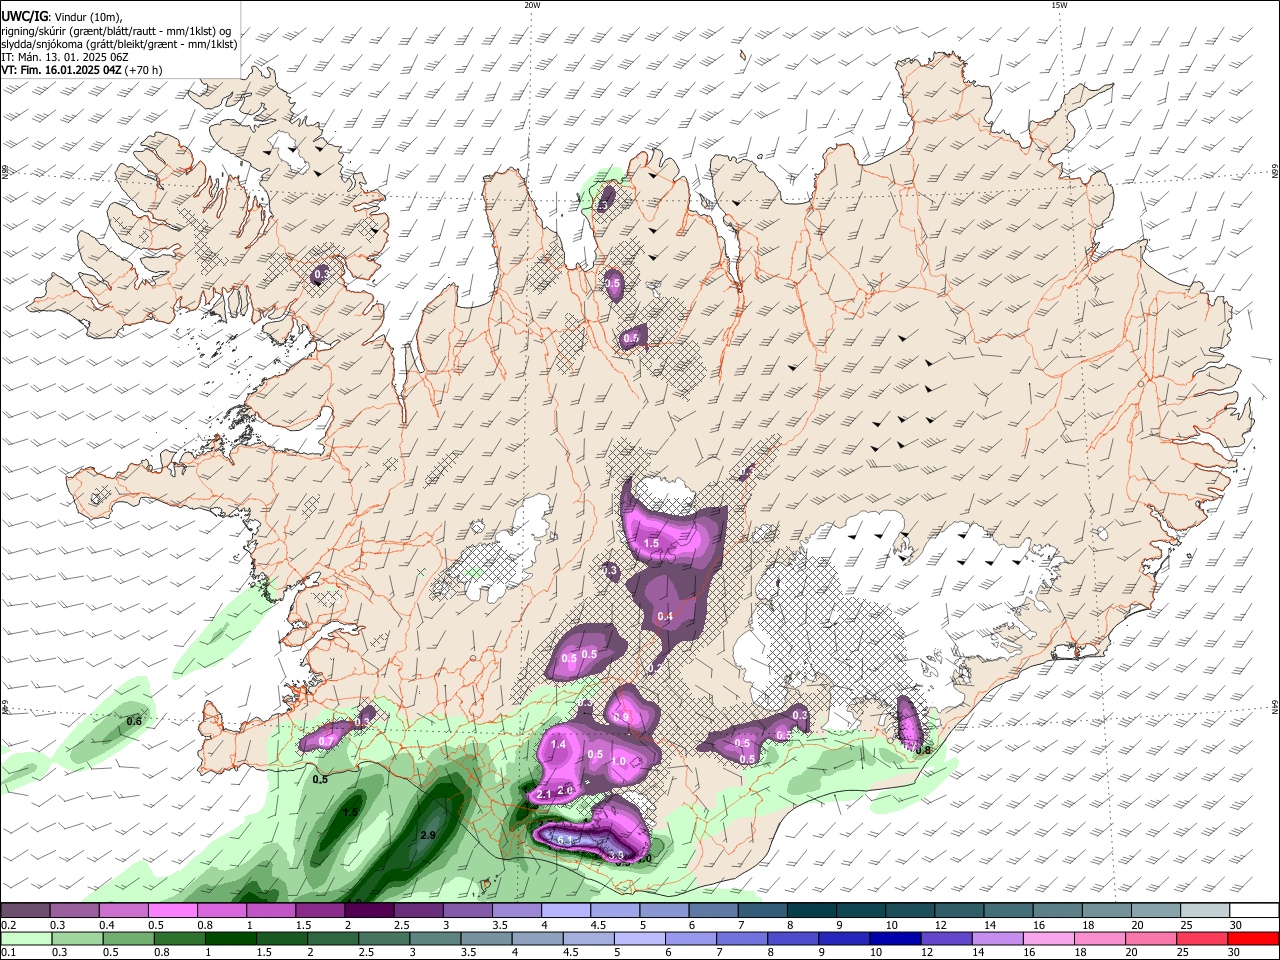Image resolution: width=1280 pixels, height=960 pixels.
Task: Click the '1.5' rain value in offshore green band
Action: click(350, 813)
